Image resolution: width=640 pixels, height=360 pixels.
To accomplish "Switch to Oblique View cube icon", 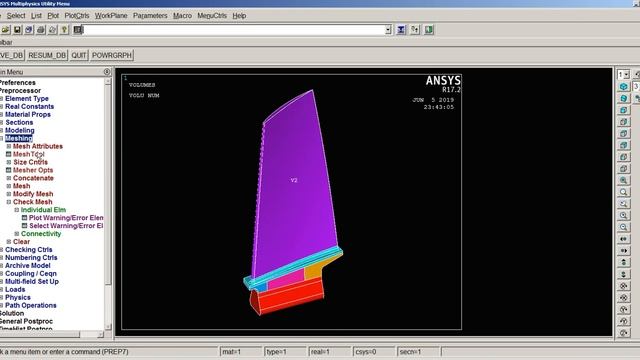I will pos(623,99).
